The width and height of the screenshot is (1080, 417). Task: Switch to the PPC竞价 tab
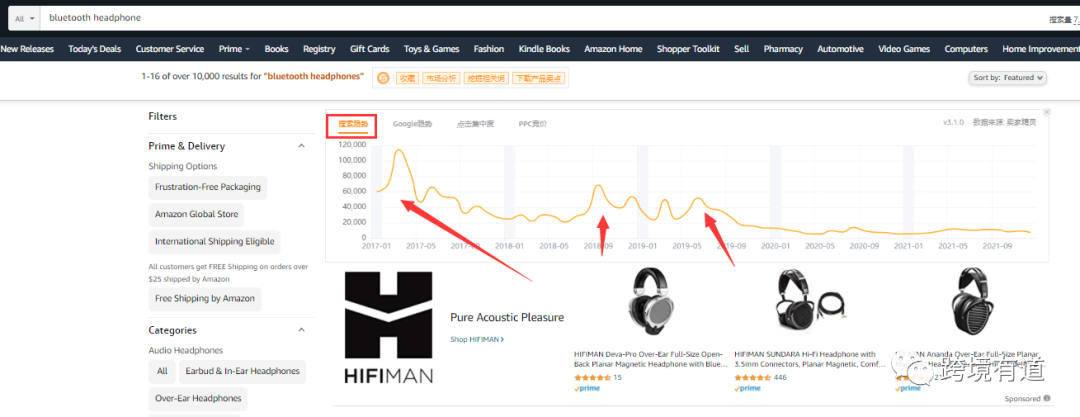click(532, 124)
